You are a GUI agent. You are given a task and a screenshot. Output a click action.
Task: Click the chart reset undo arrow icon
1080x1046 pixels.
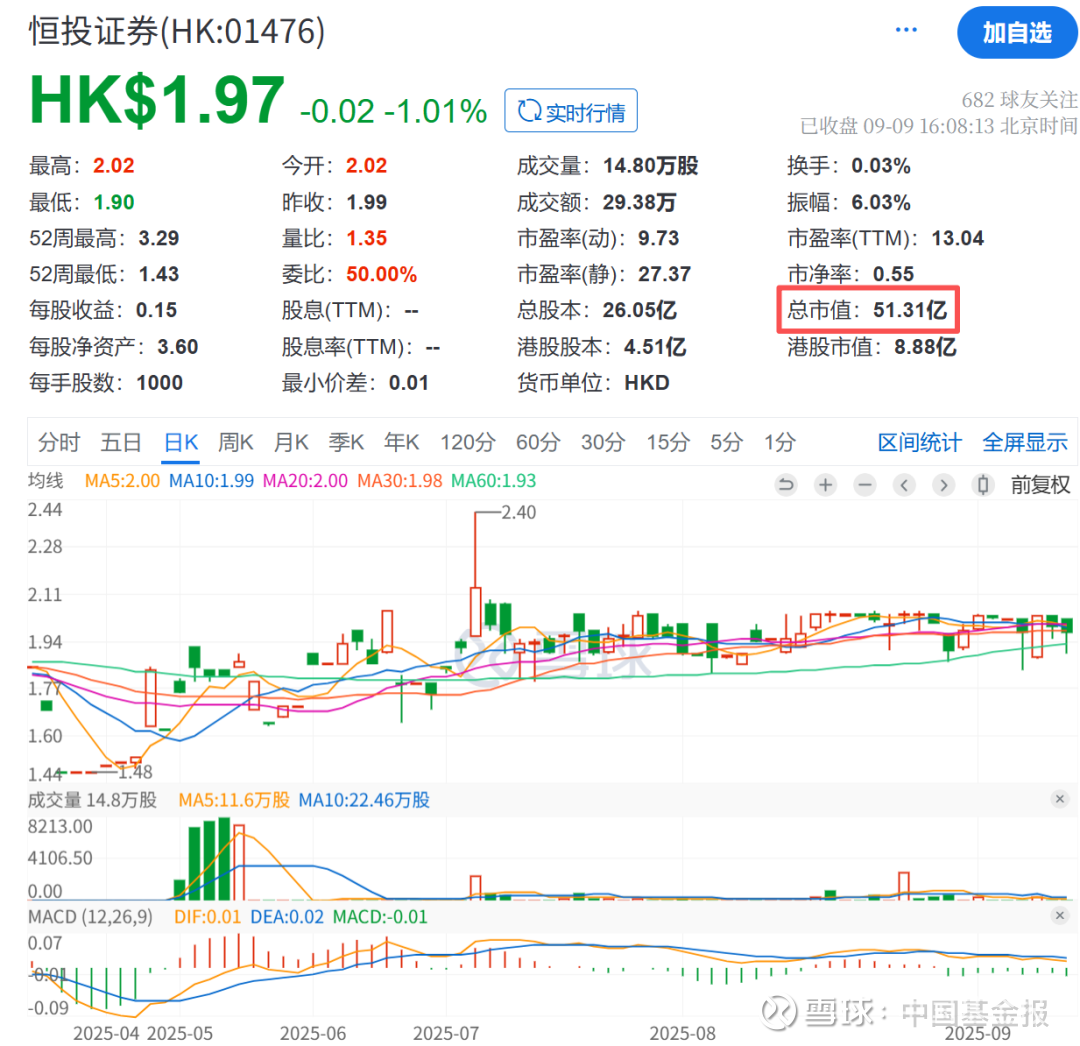pos(785,485)
